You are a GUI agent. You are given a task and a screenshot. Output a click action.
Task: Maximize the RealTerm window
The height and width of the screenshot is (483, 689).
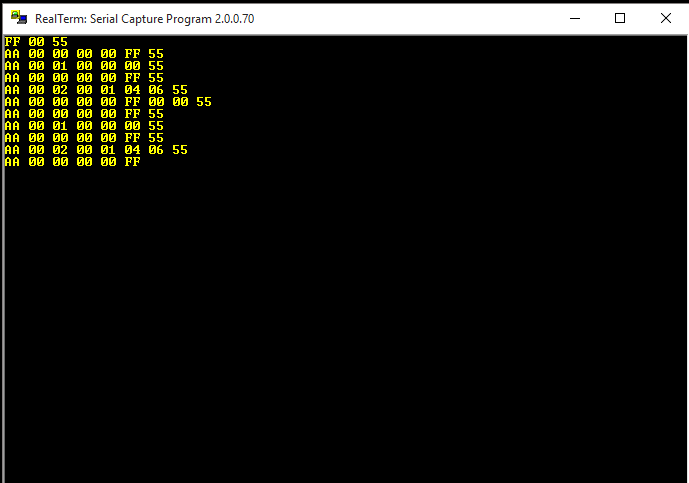click(x=620, y=18)
